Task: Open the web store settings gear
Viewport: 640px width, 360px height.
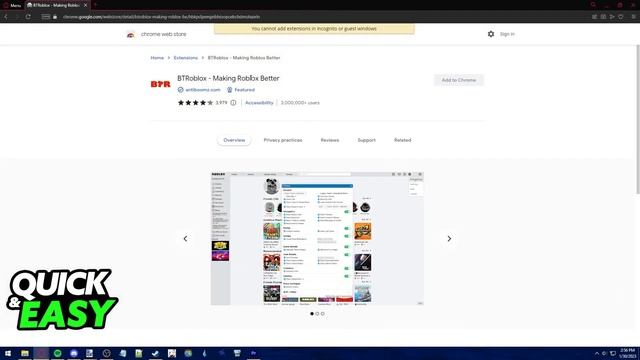Action: click(x=491, y=34)
